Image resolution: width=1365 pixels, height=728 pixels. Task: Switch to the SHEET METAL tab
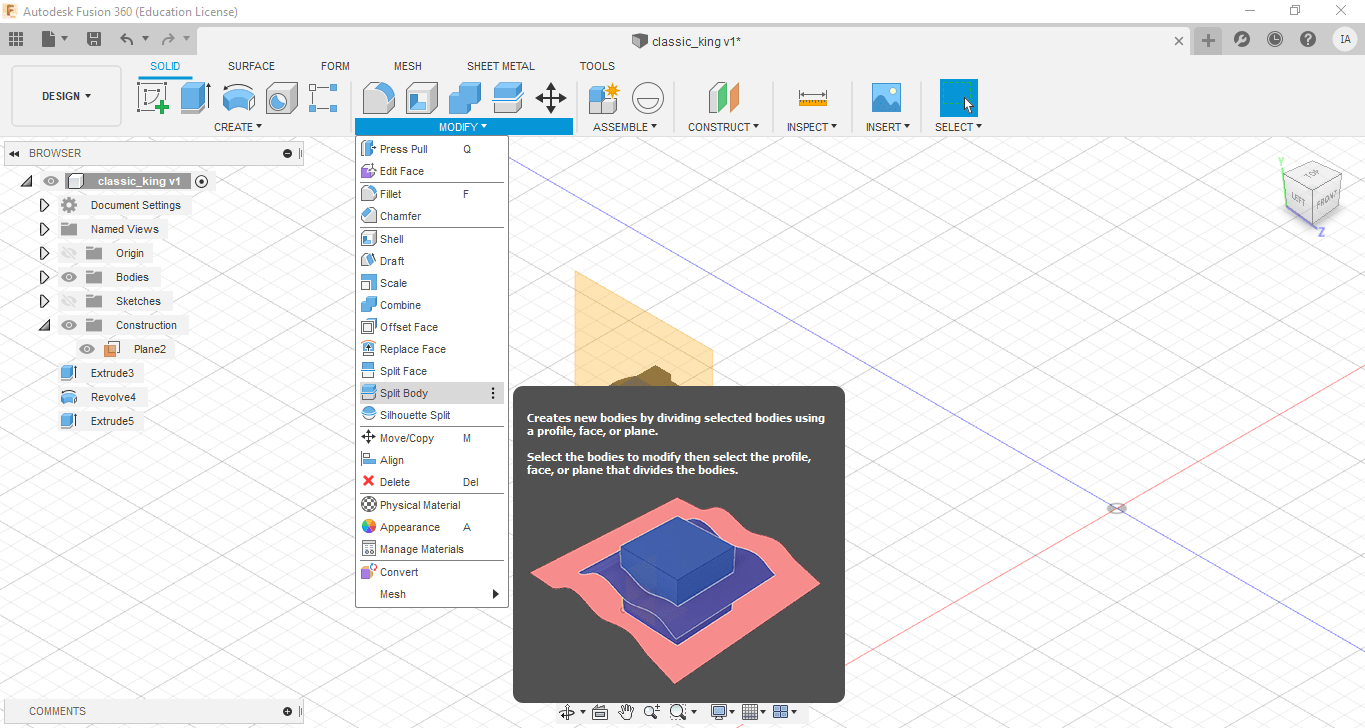click(501, 66)
